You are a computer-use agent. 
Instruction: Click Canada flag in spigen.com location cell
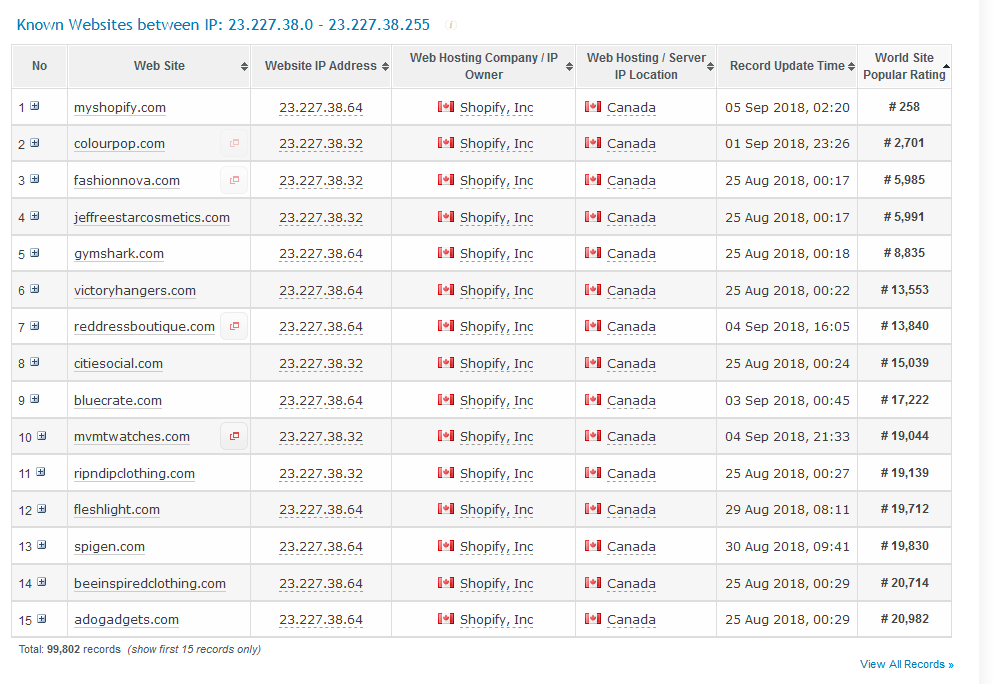coord(593,546)
